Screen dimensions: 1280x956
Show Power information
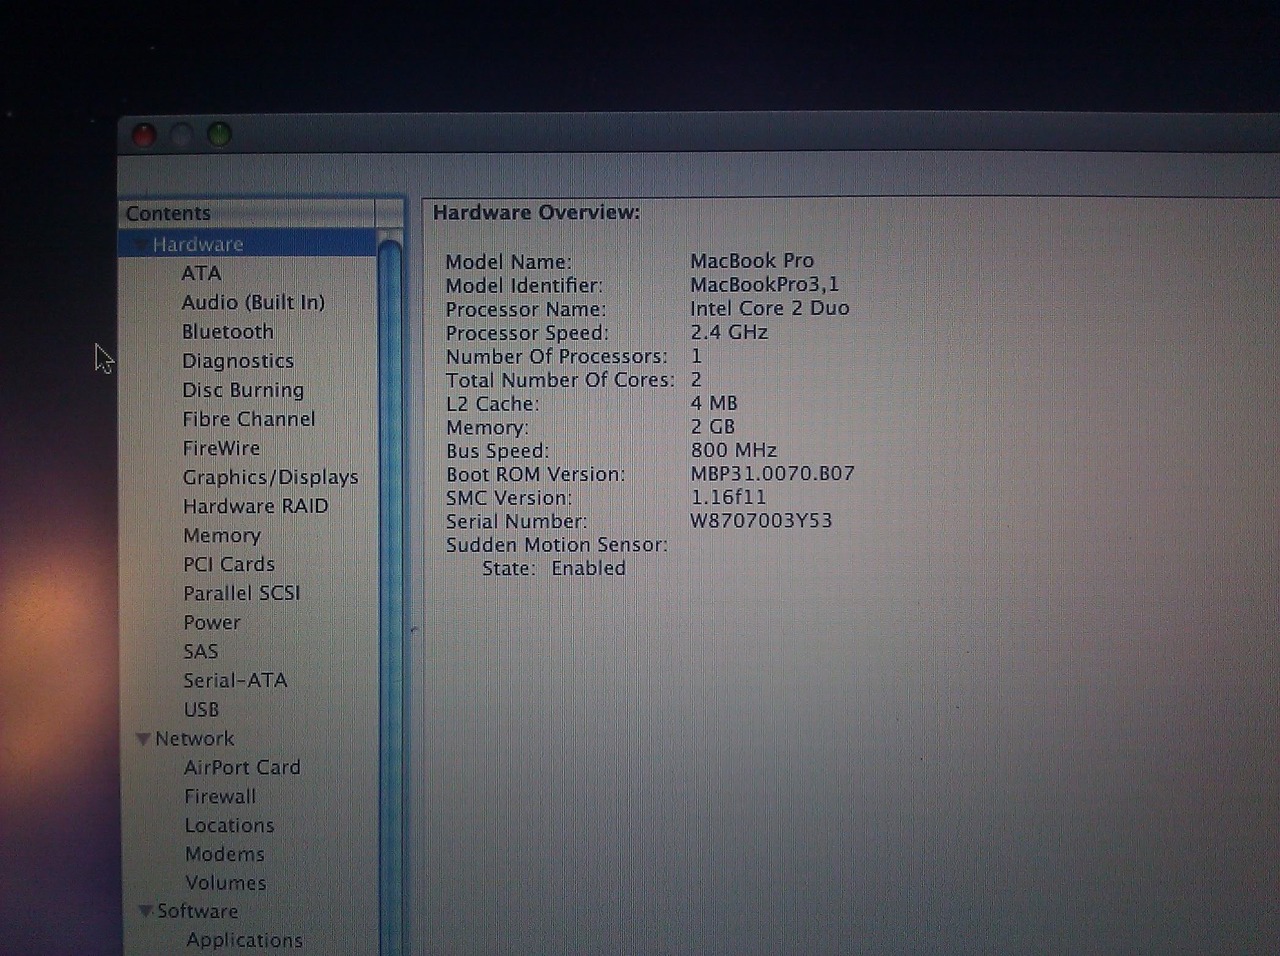212,622
